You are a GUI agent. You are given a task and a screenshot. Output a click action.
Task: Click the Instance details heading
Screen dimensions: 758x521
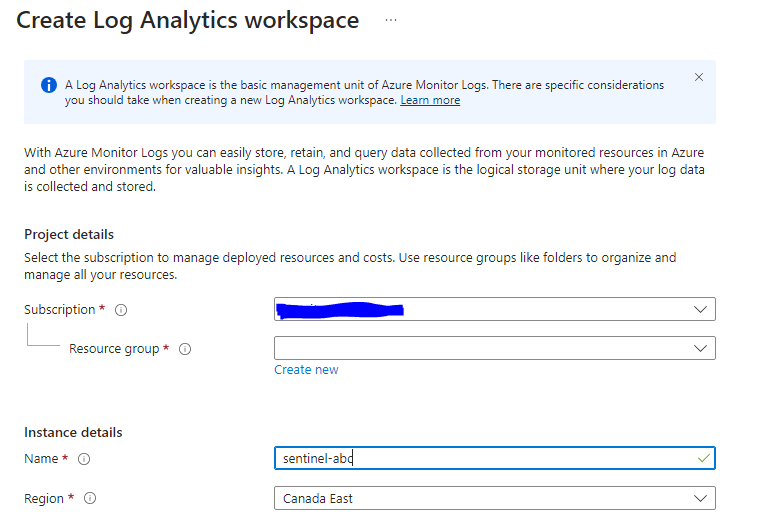(x=73, y=432)
